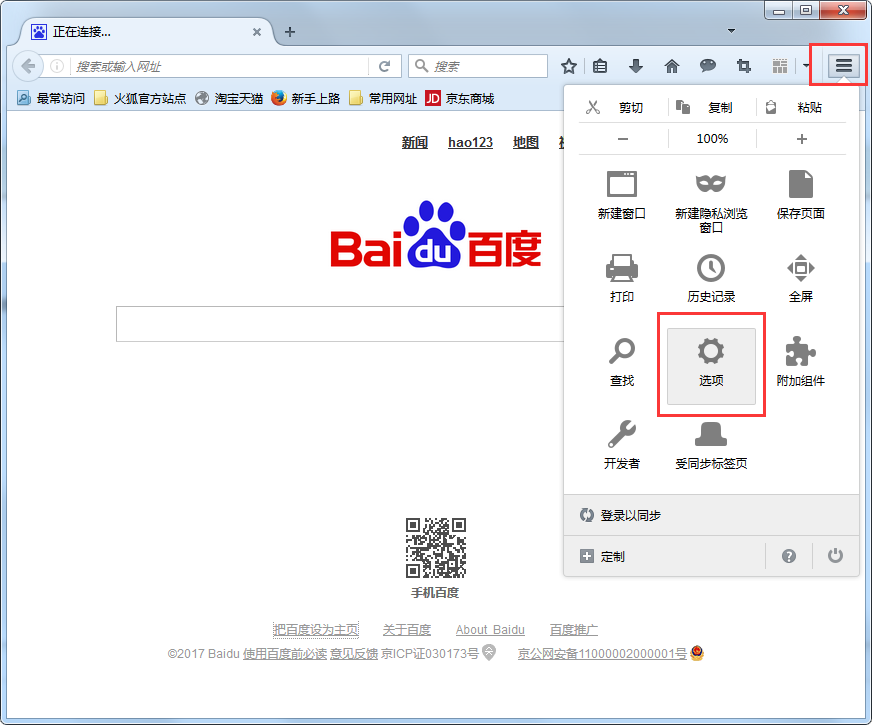Open 最常访问 bookmark folder
The height and width of the screenshot is (725, 872).
[51, 98]
